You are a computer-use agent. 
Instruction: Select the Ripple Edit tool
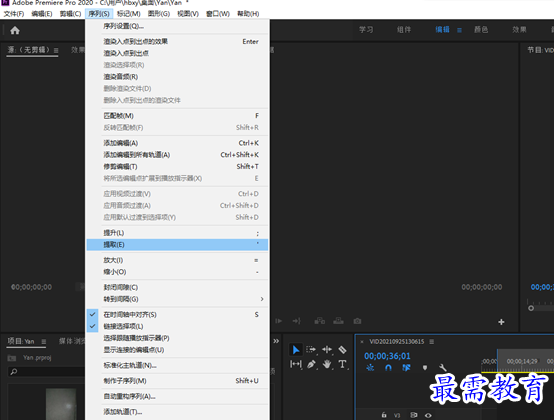(x=327, y=350)
